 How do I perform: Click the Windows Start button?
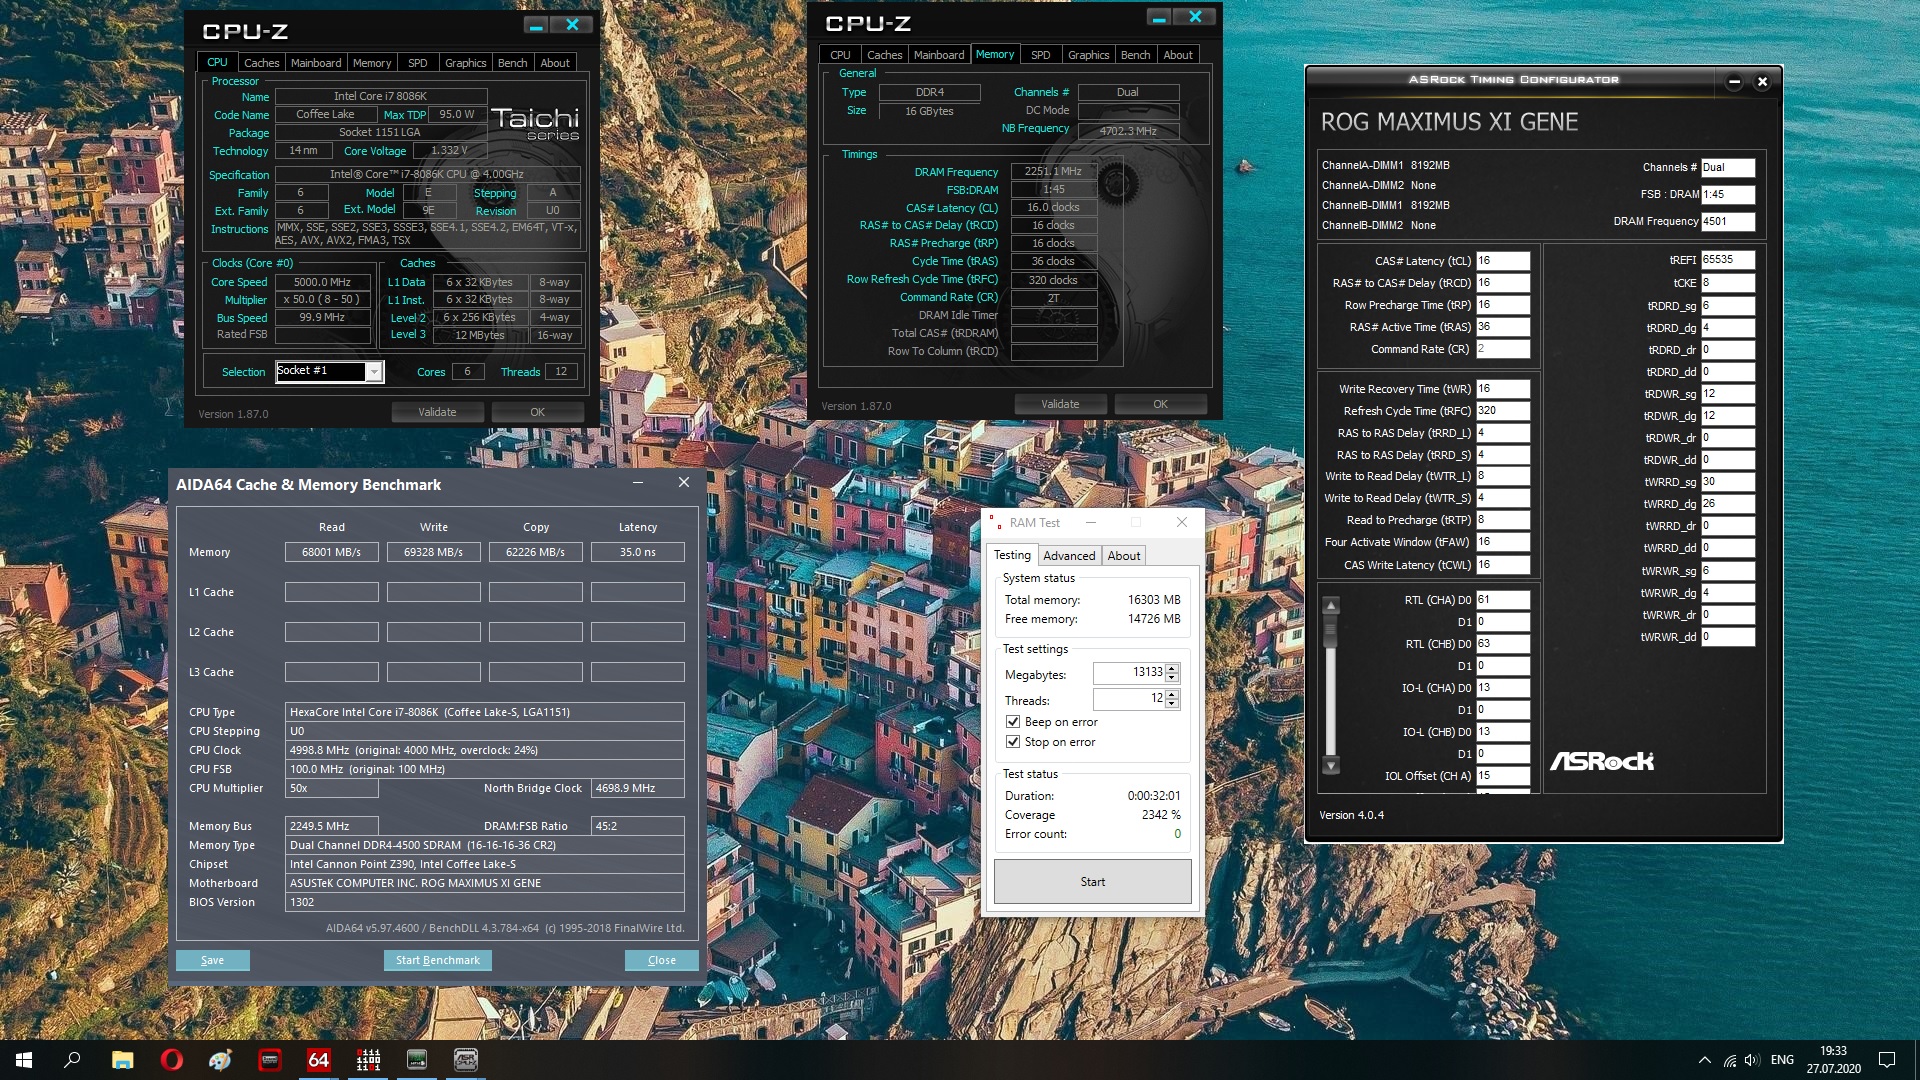coord(24,1060)
